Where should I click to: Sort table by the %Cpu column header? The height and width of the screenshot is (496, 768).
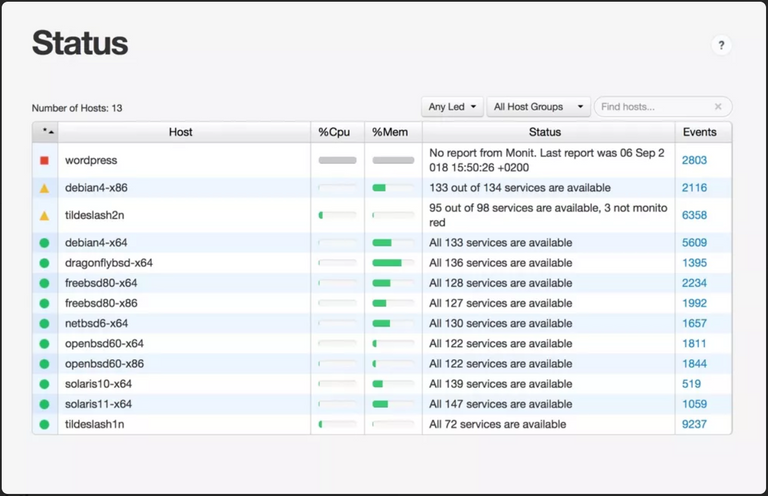(337, 132)
